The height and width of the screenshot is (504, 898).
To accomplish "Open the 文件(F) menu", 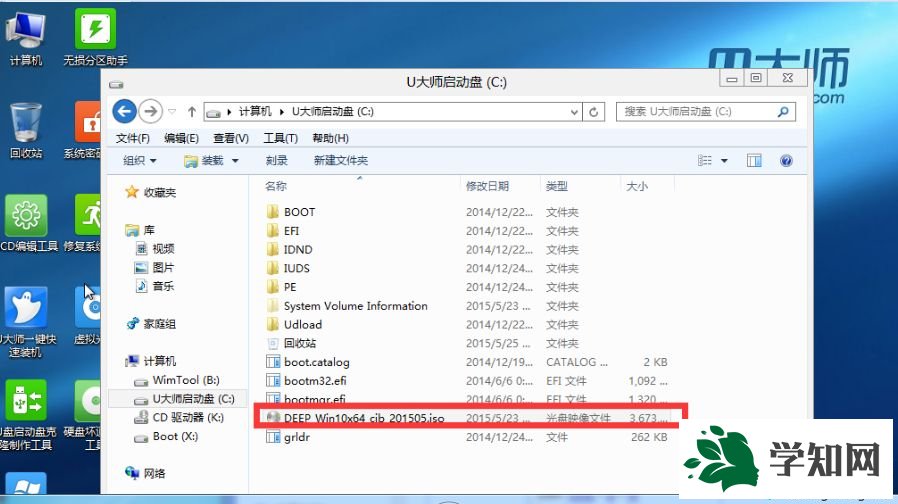I will pos(132,138).
